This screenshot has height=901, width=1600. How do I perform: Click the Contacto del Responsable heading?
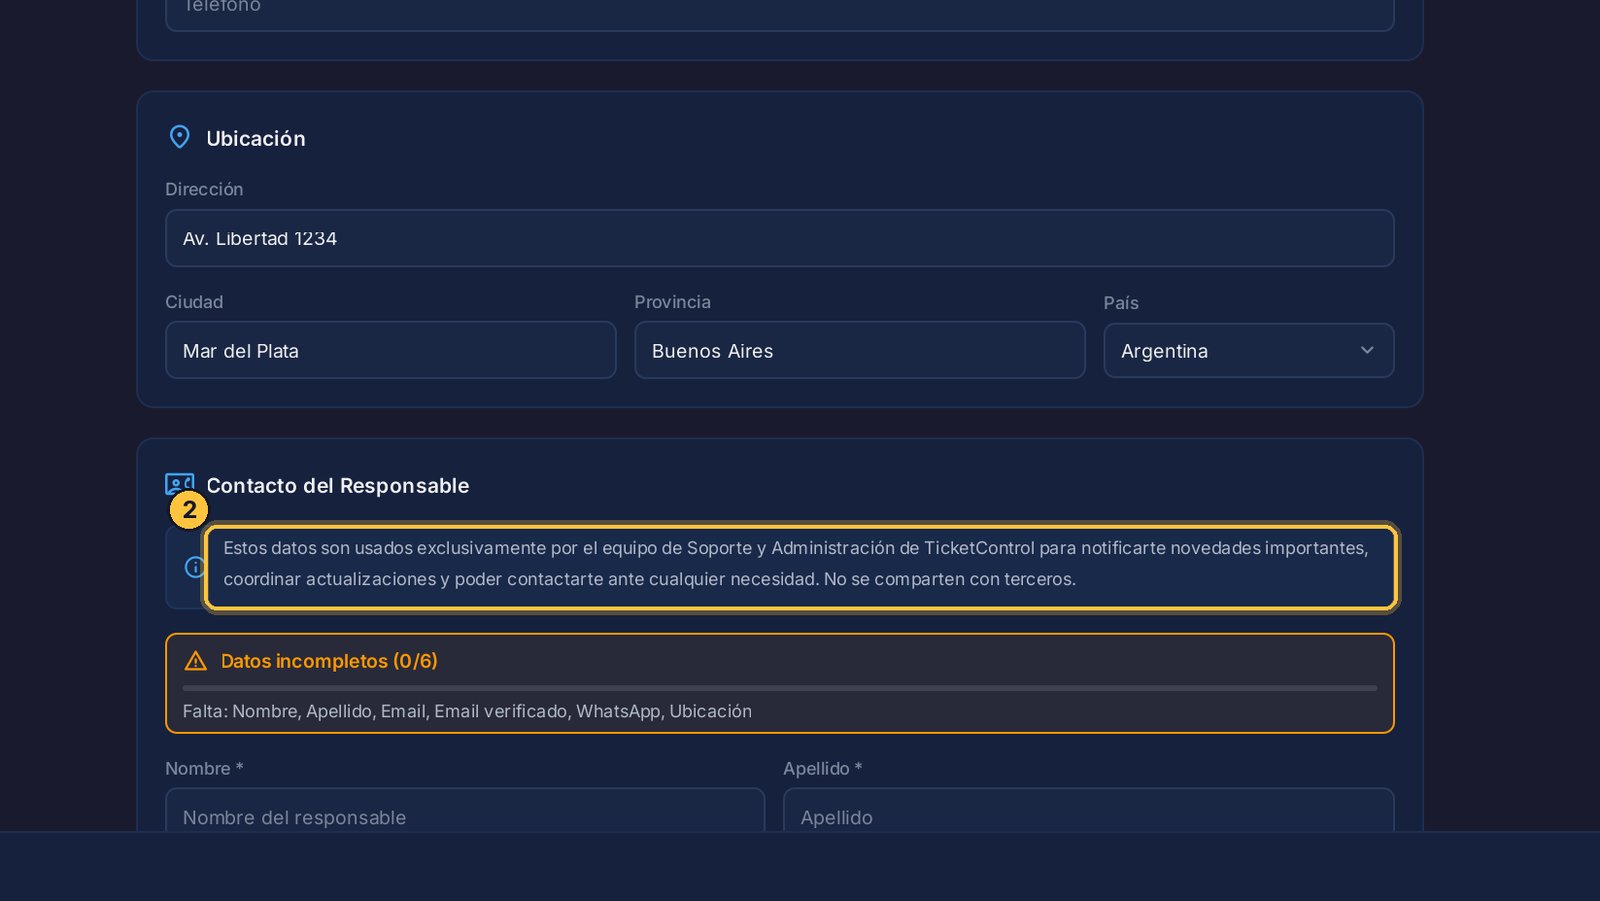click(x=338, y=485)
